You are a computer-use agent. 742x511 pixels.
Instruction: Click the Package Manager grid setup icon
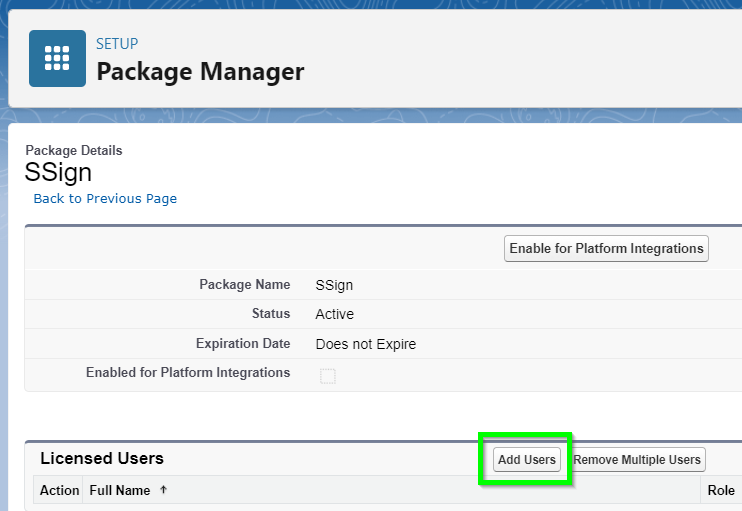coord(57,58)
